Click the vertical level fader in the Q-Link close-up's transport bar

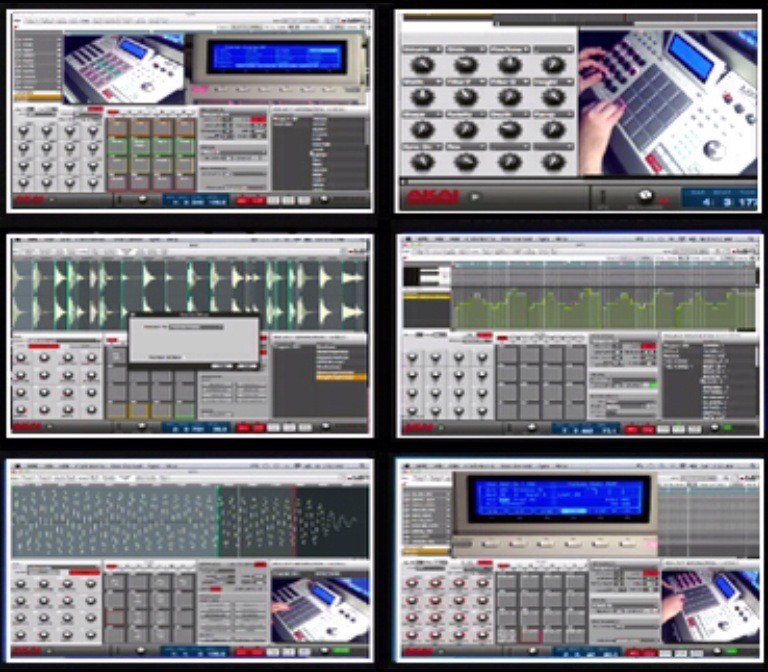pos(603,197)
